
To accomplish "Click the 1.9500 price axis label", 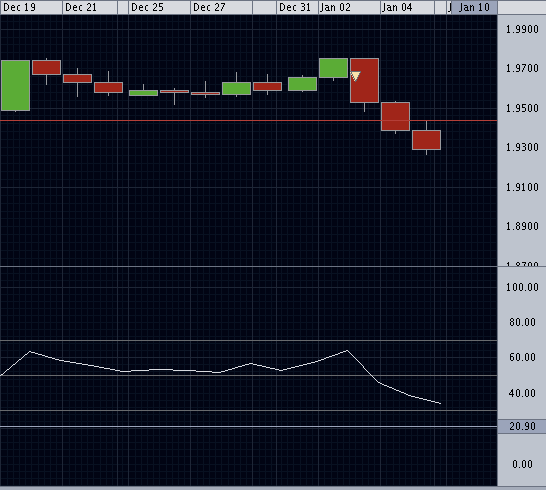I will pyautogui.click(x=522, y=108).
